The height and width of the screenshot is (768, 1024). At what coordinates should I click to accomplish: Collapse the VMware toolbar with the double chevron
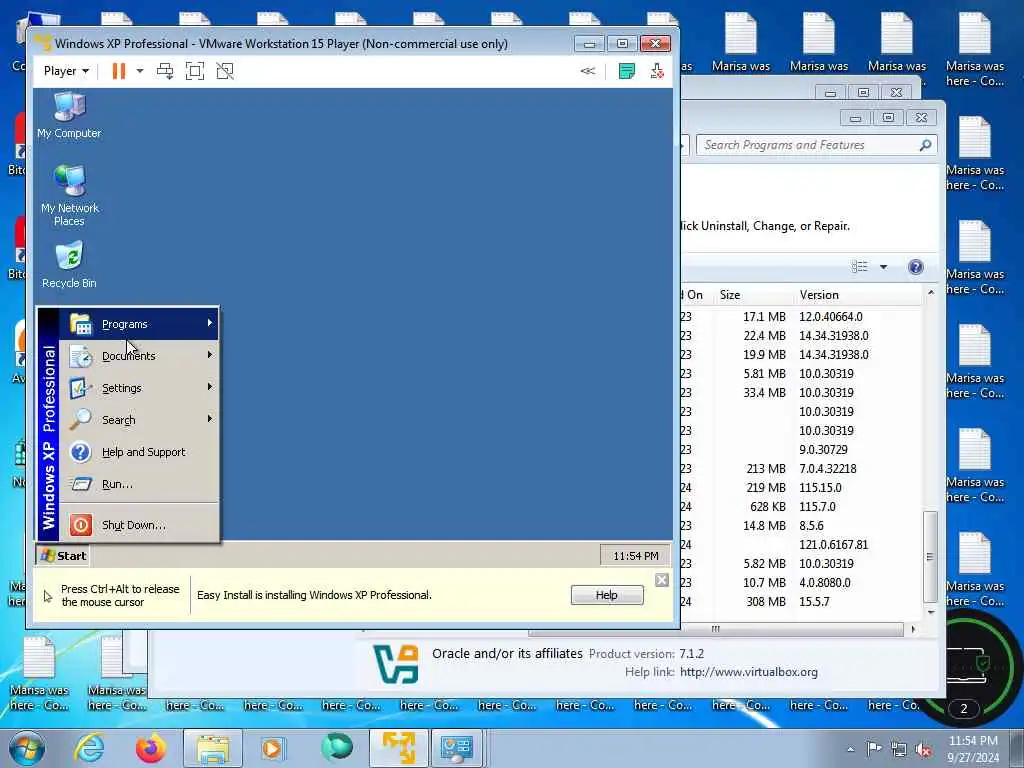coord(588,71)
